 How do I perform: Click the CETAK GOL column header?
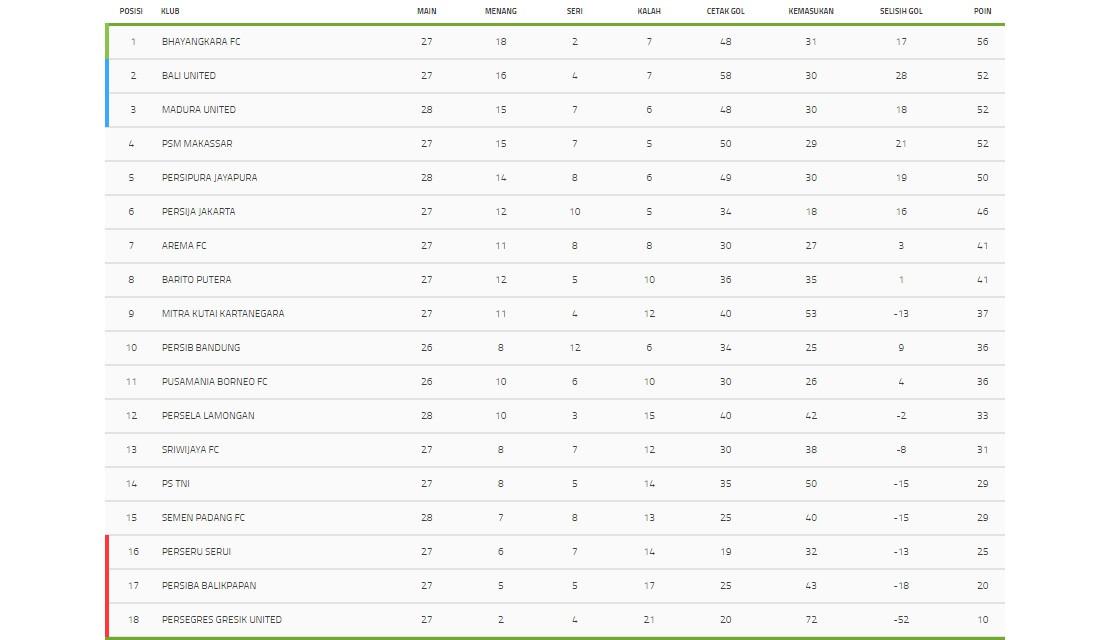[x=725, y=11]
